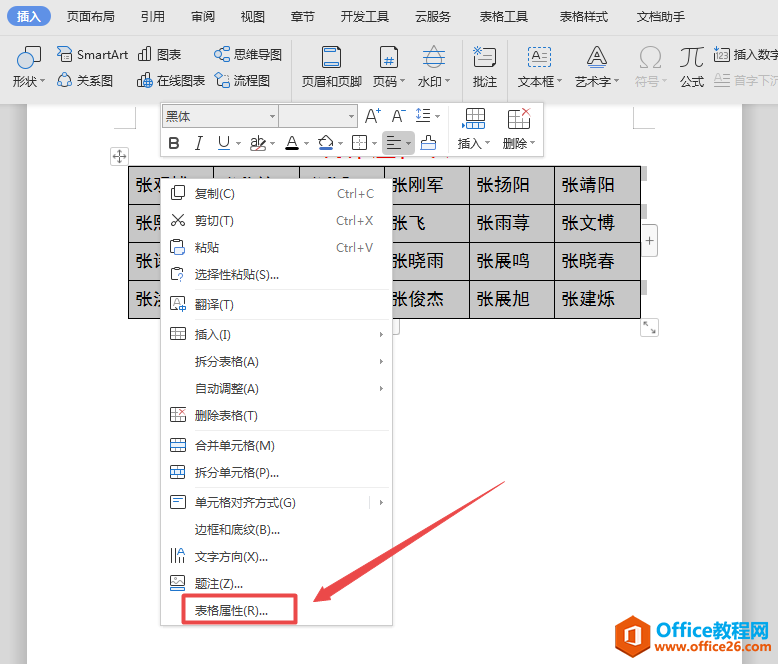Insert a 批注 comment
Viewport: 778px width, 664px height.
pyautogui.click(x=484, y=58)
